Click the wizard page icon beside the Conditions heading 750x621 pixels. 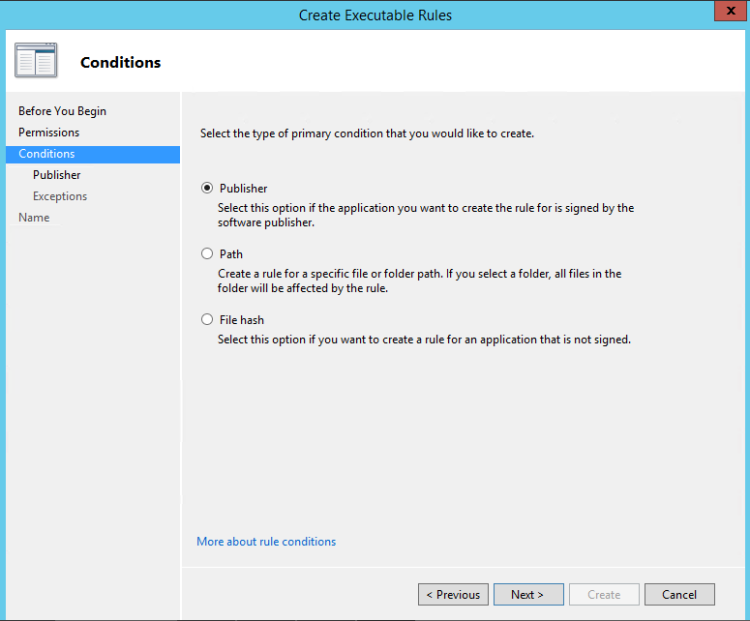pos(36,61)
